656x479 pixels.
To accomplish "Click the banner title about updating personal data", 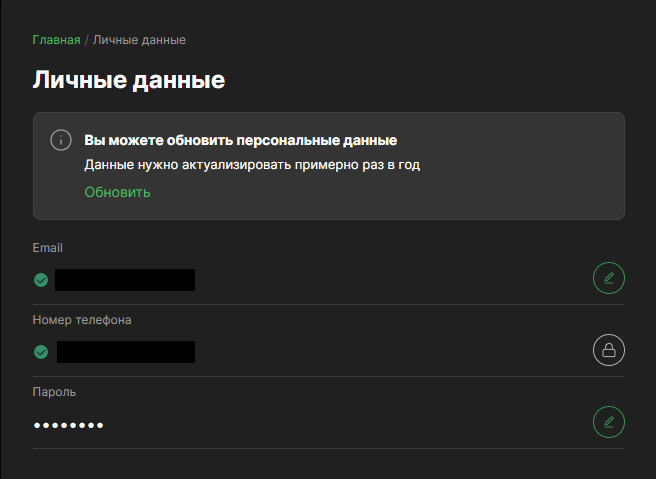I will point(241,140).
